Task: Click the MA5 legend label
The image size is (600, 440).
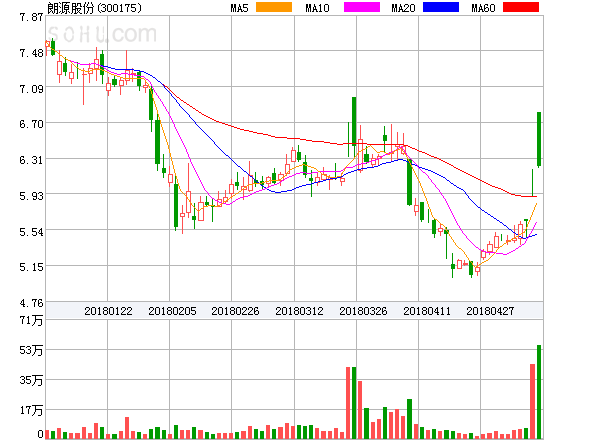Action: [x=239, y=8]
